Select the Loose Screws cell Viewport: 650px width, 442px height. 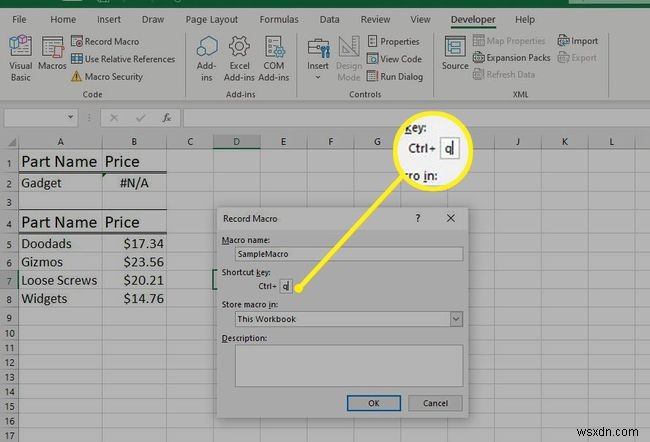(x=61, y=280)
